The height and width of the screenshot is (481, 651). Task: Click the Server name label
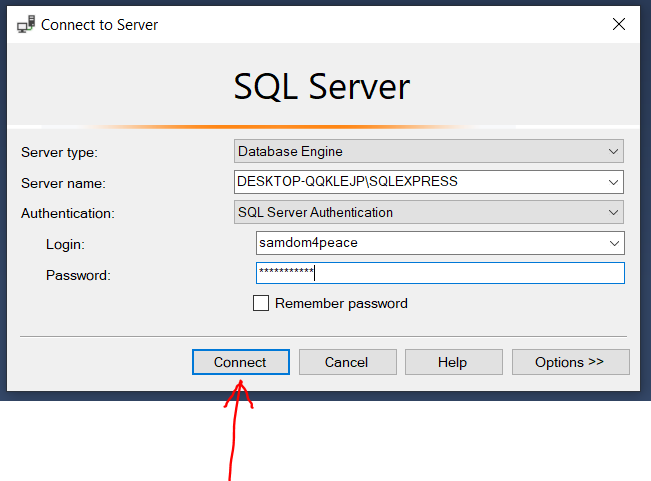pos(64,183)
